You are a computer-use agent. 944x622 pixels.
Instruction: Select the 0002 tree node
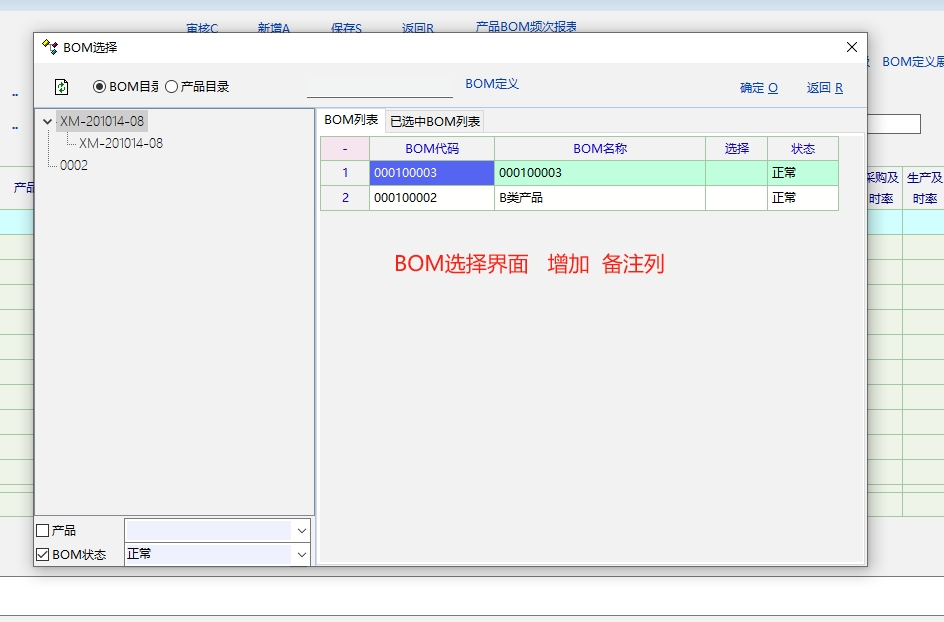(74, 165)
